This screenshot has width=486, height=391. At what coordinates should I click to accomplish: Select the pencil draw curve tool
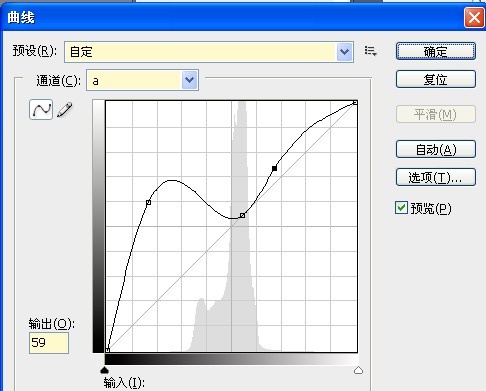click(65, 110)
